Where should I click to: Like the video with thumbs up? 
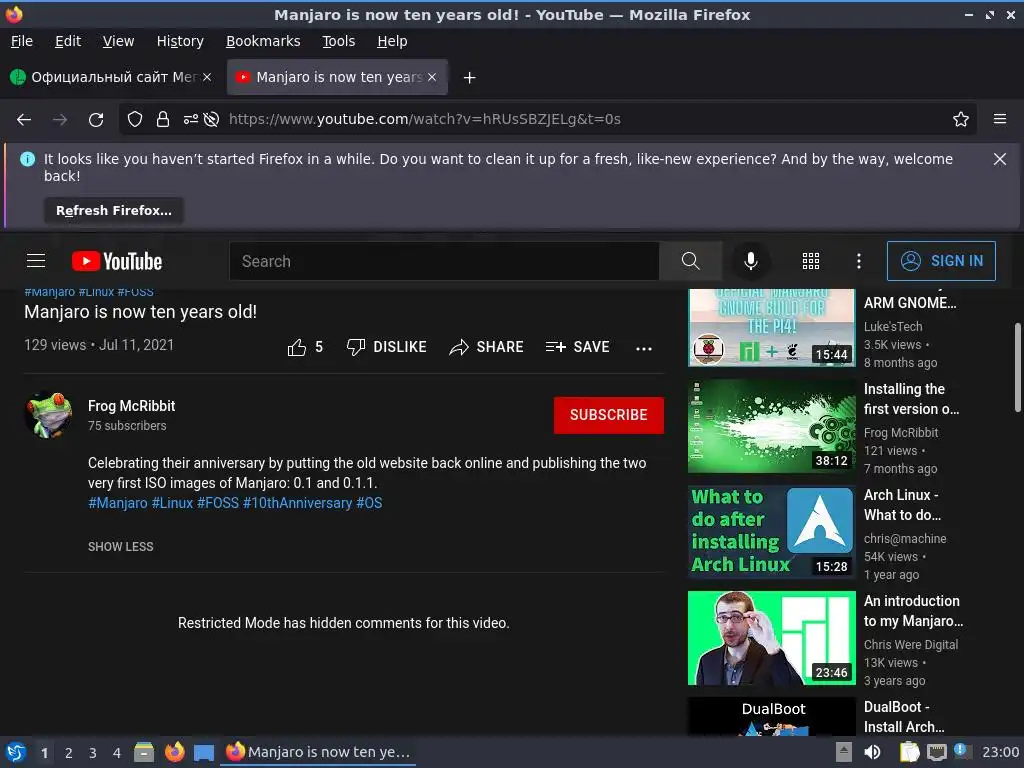click(305, 347)
